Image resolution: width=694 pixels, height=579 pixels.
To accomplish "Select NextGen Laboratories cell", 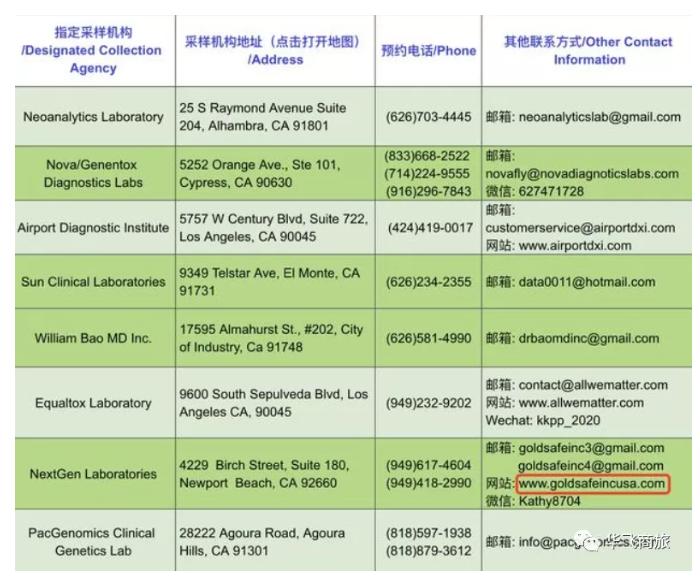I will [93, 474].
